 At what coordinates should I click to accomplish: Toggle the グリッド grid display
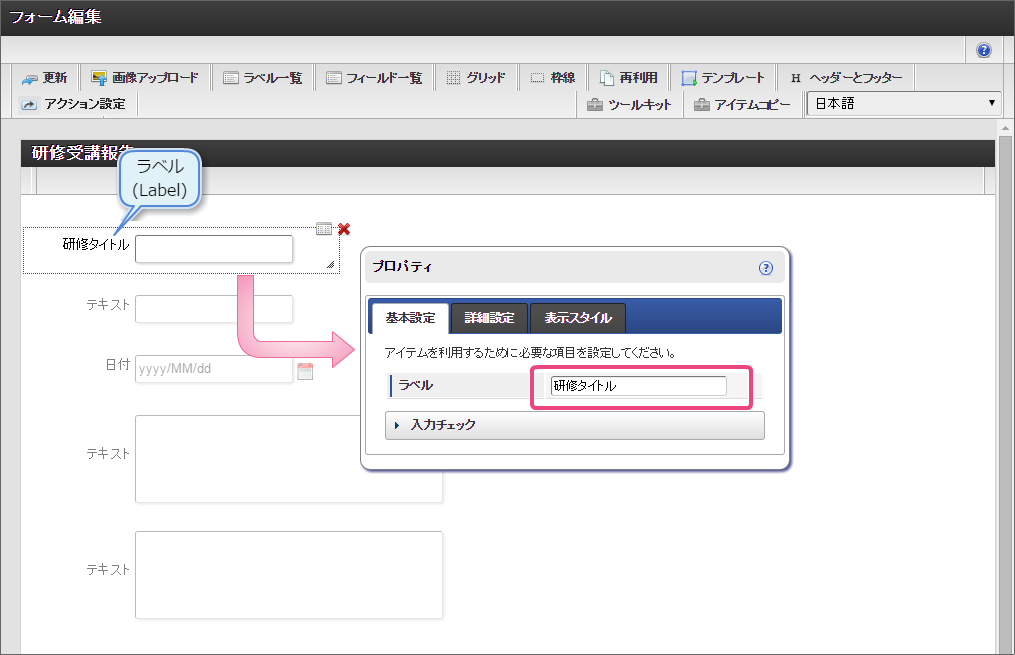tap(476, 78)
